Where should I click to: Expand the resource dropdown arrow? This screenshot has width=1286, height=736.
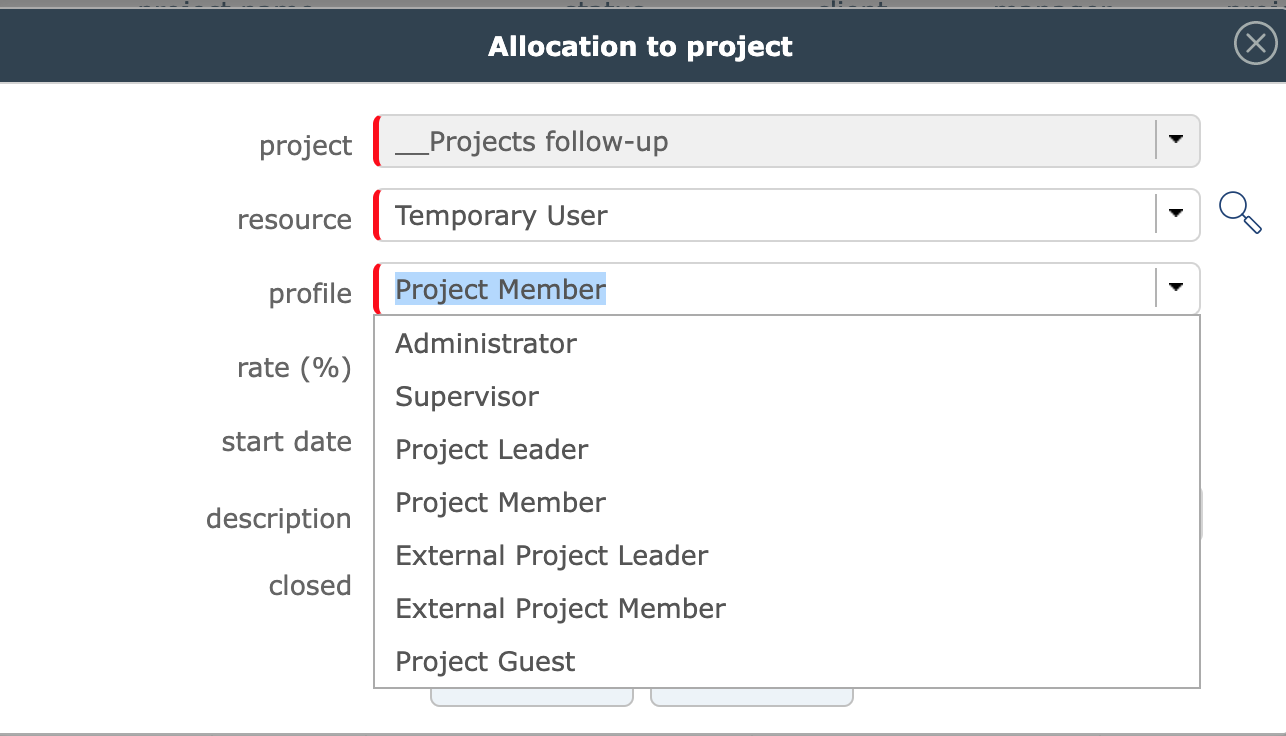click(x=1176, y=214)
